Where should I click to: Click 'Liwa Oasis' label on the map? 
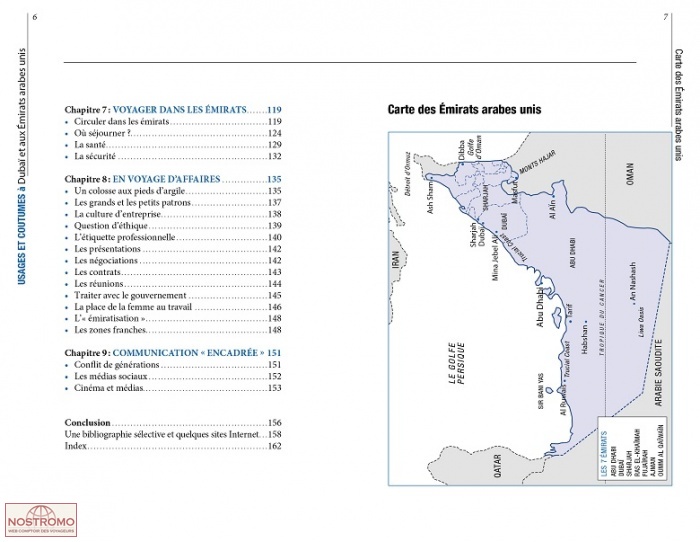pyautogui.click(x=642, y=321)
